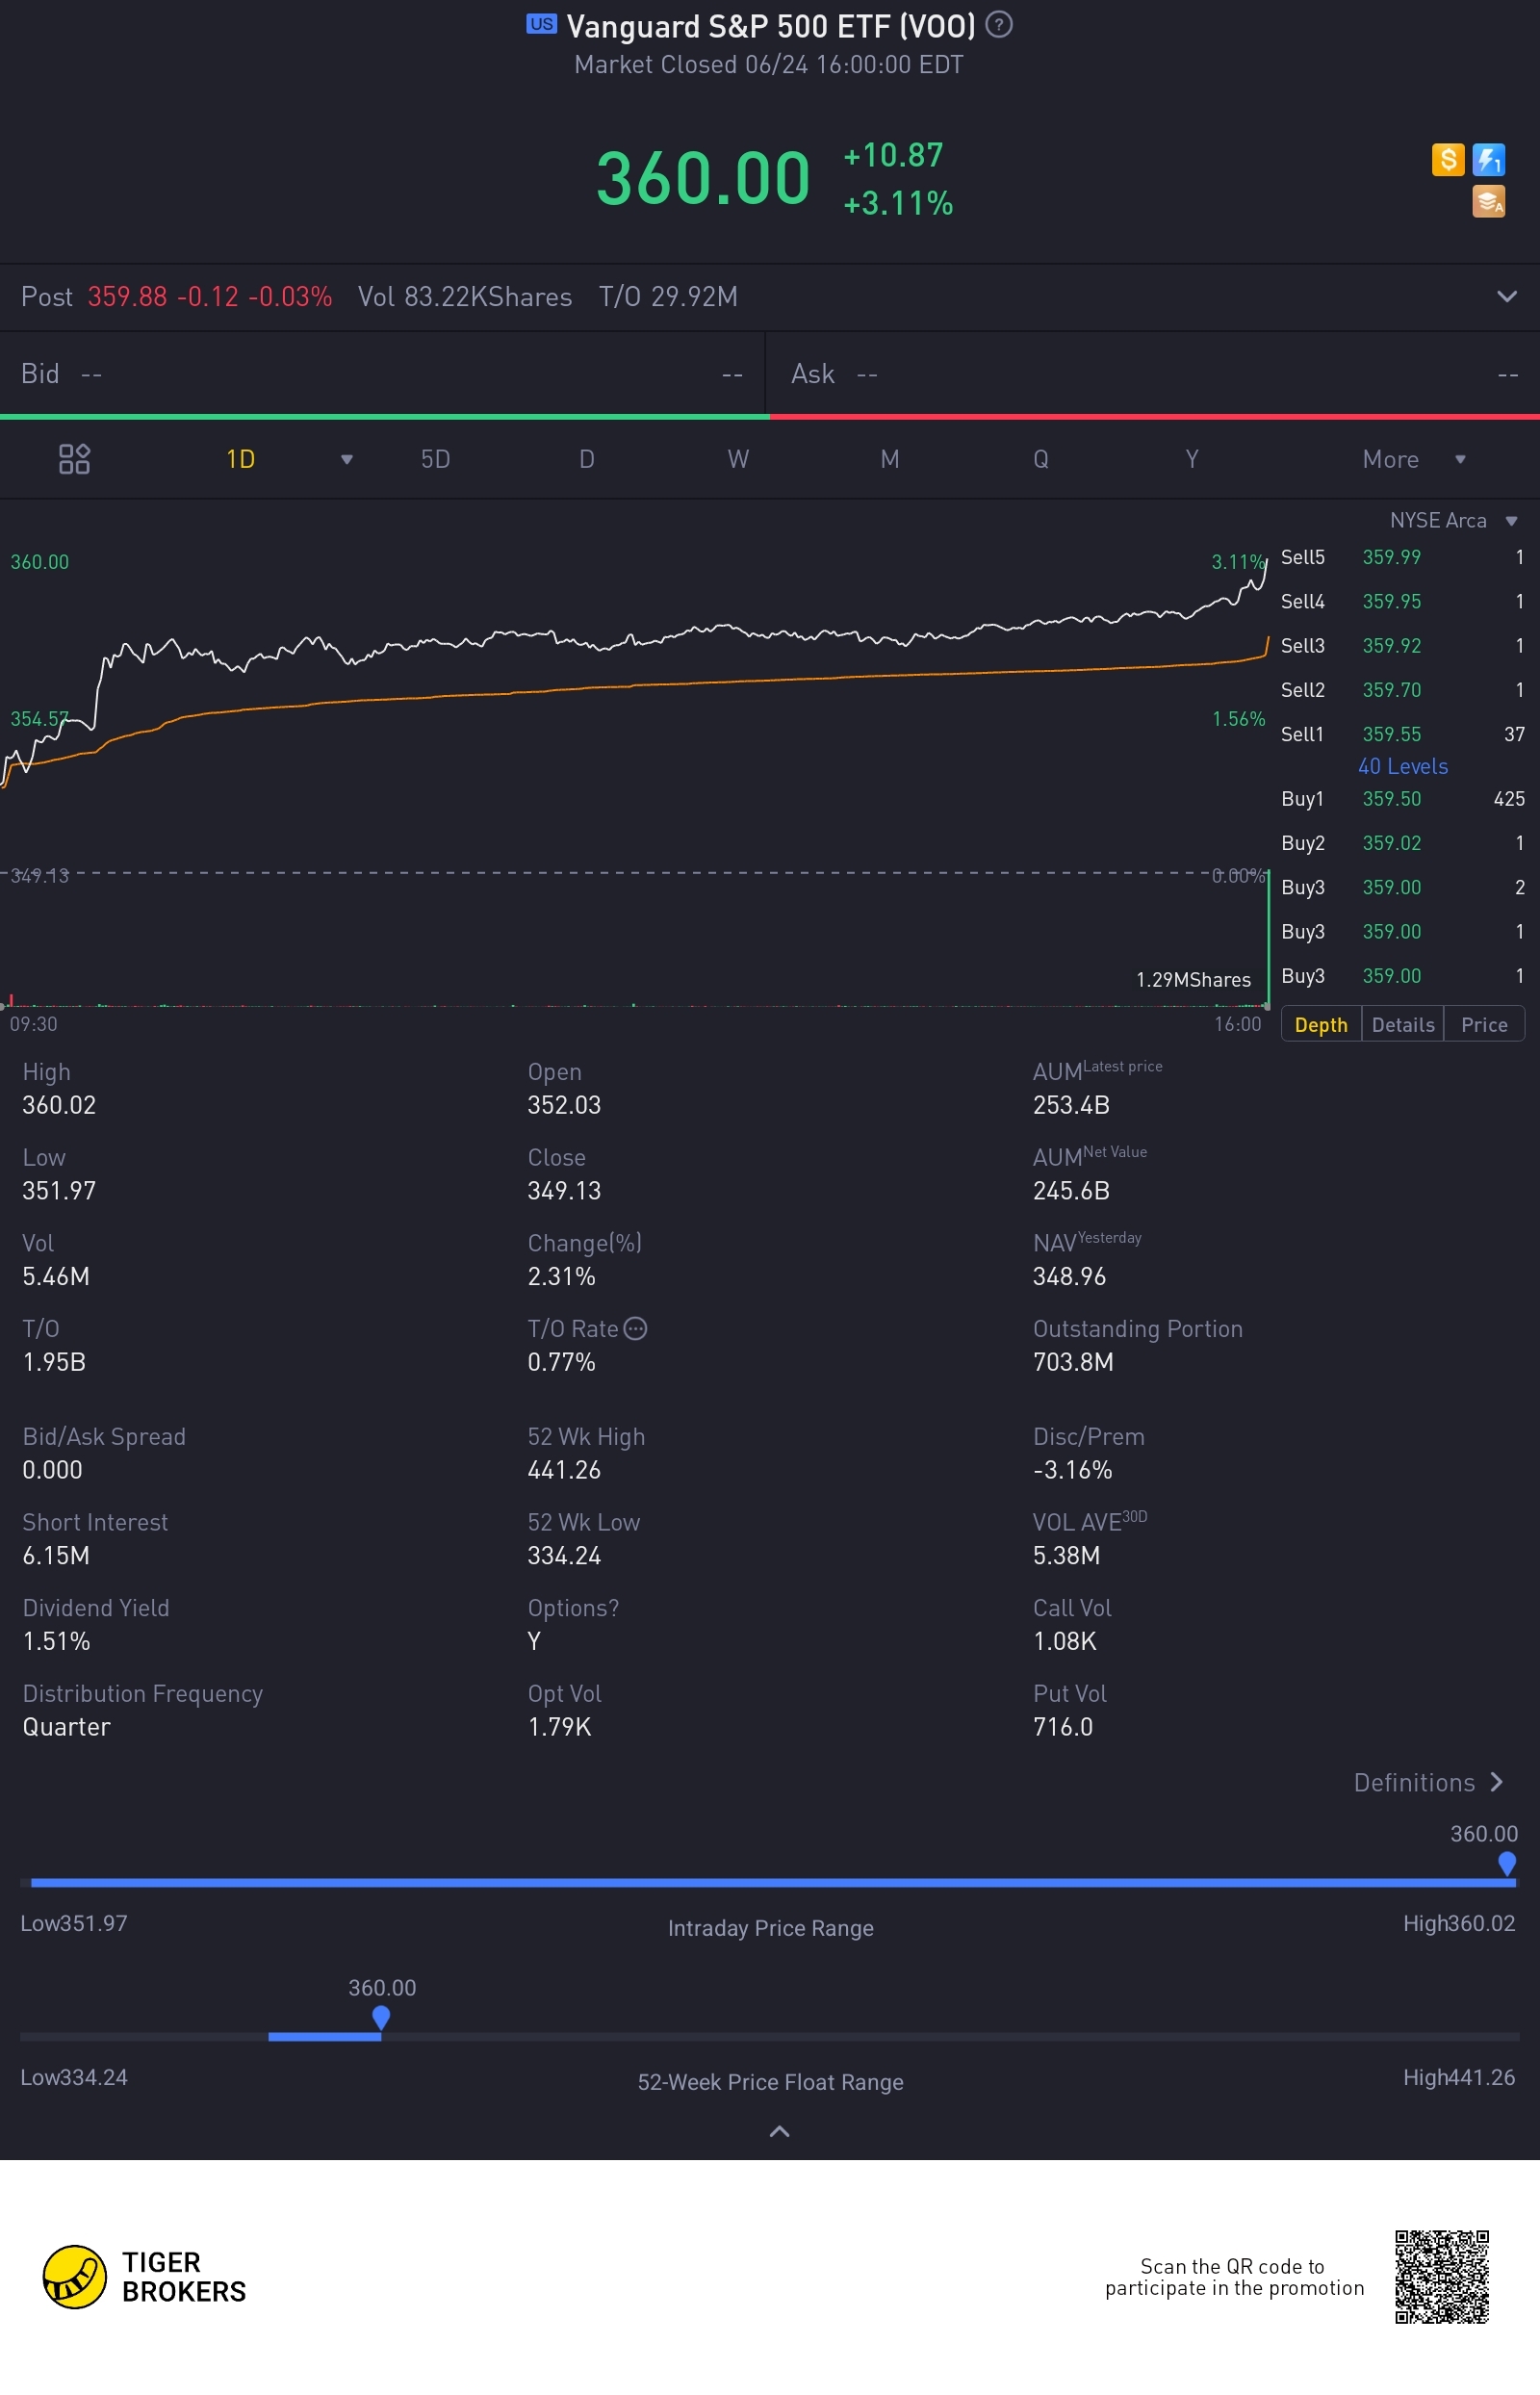
Task: Tap the promotion QR code
Action: point(1441,2276)
